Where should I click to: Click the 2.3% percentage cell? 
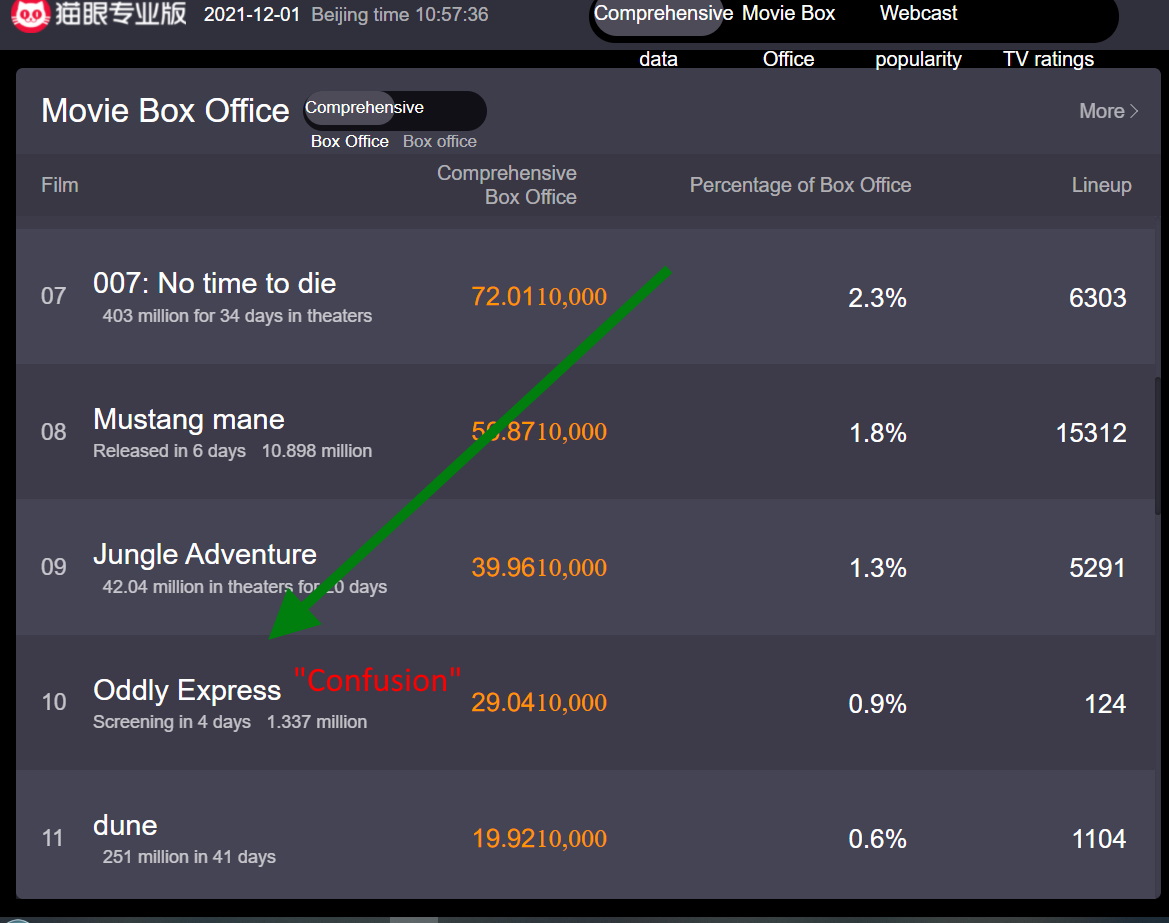coord(877,298)
